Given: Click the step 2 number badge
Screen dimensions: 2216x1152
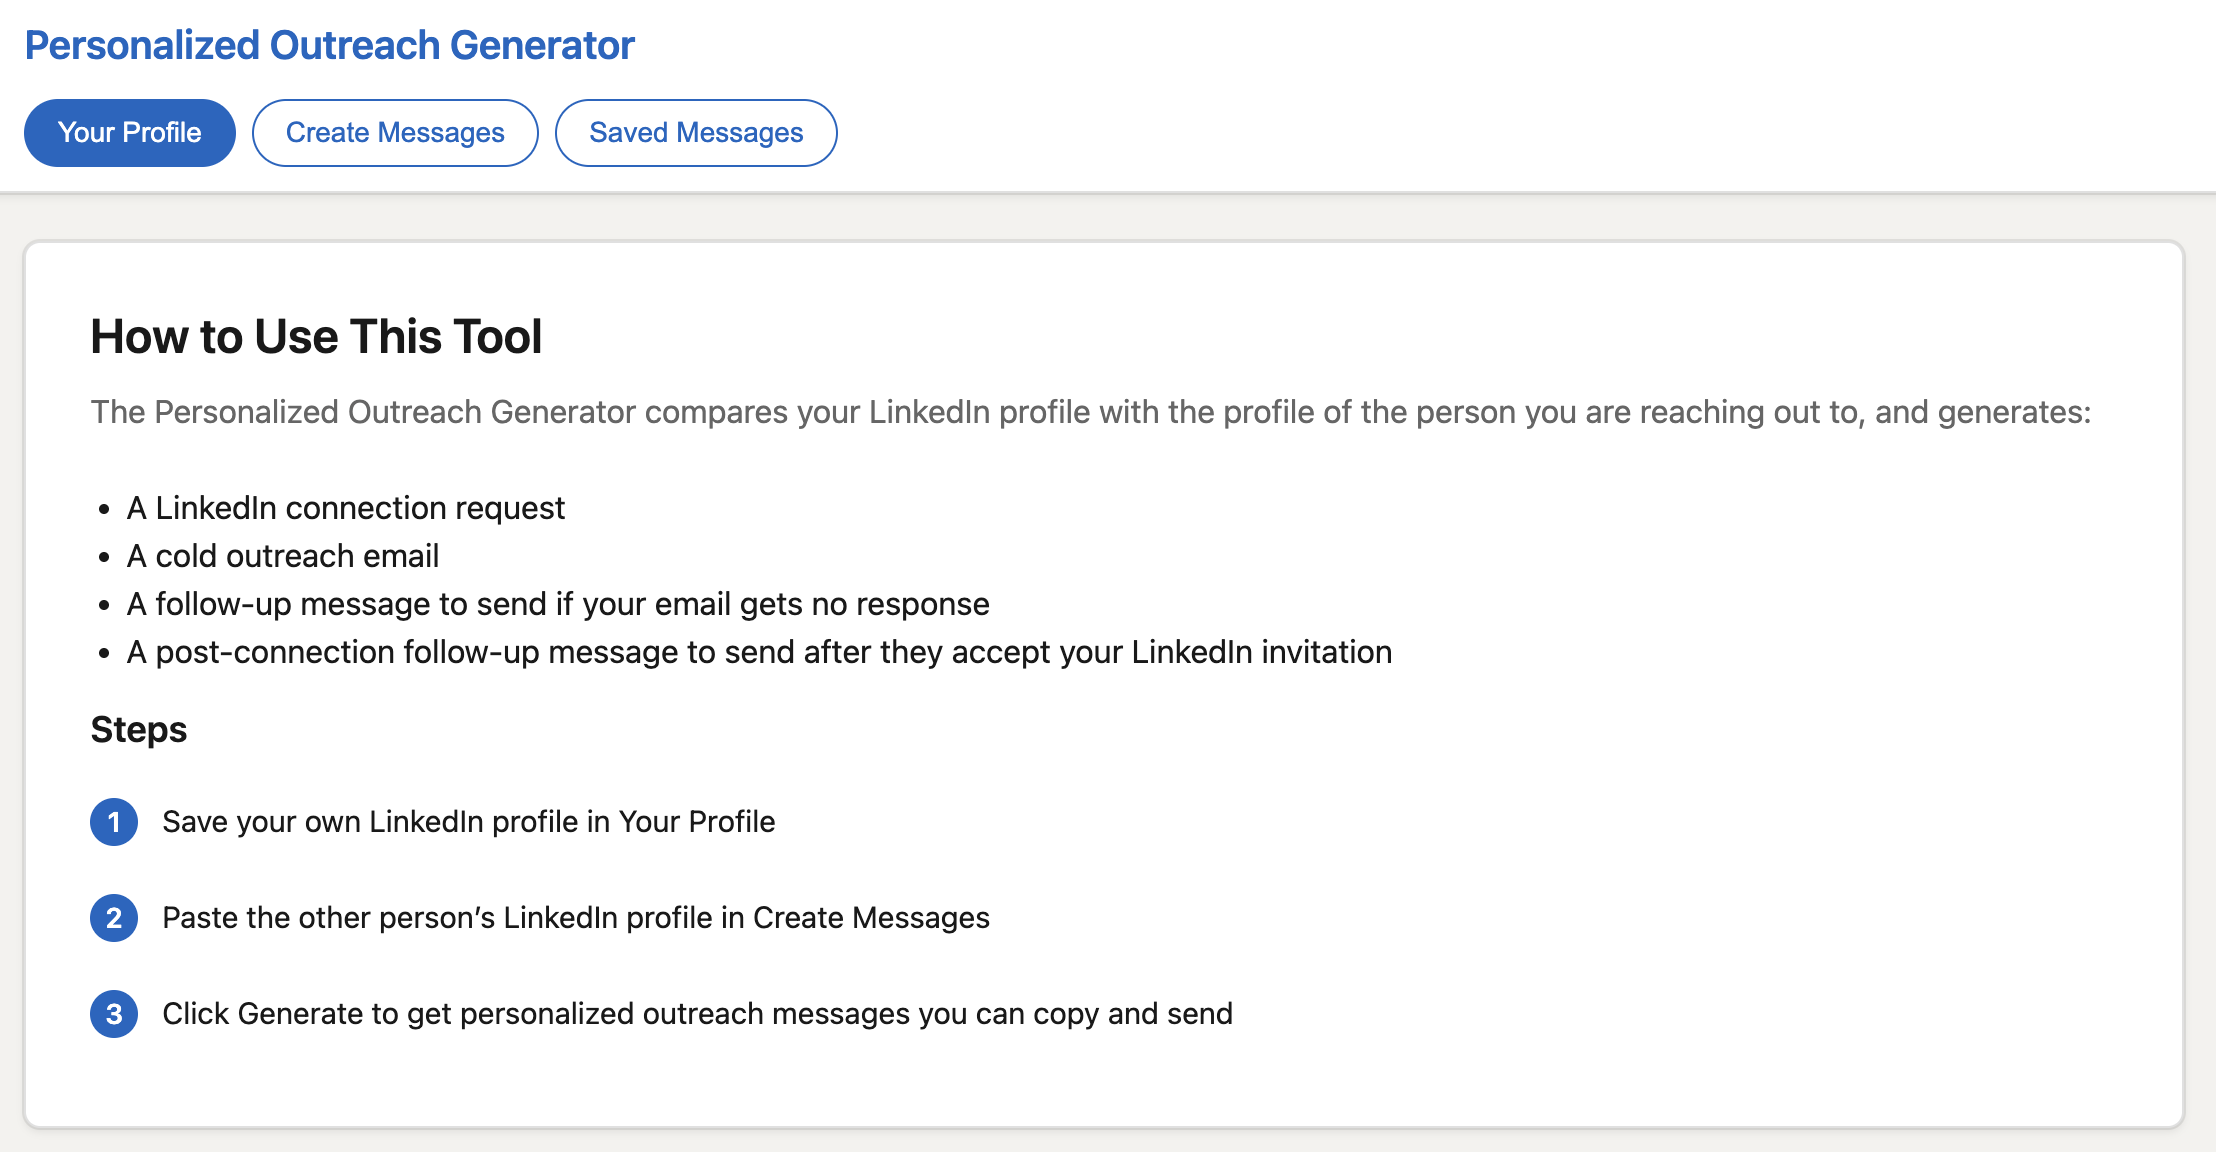Looking at the screenshot, I should pyautogui.click(x=114, y=918).
